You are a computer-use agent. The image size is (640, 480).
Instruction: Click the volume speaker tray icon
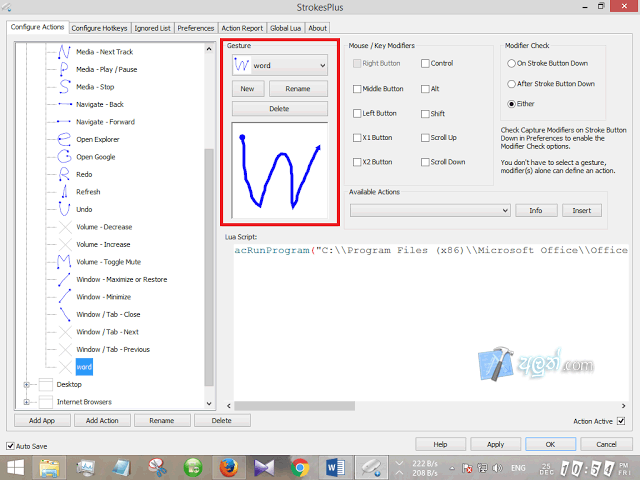(x=497, y=468)
